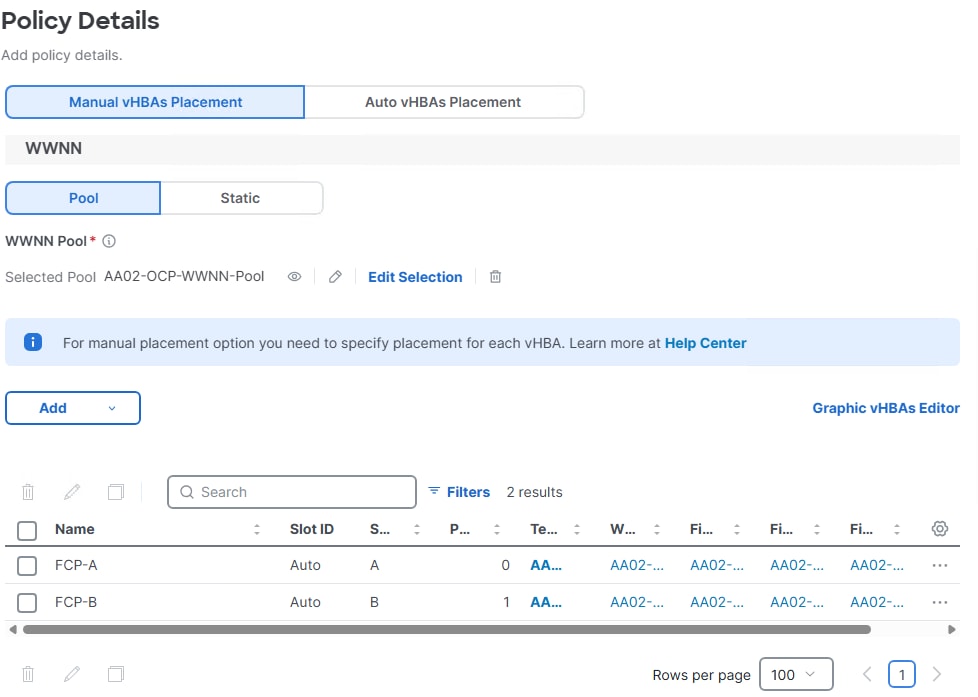Sort by S... column arrows
This screenshot has height=697, width=978.
pyautogui.click(x=417, y=529)
